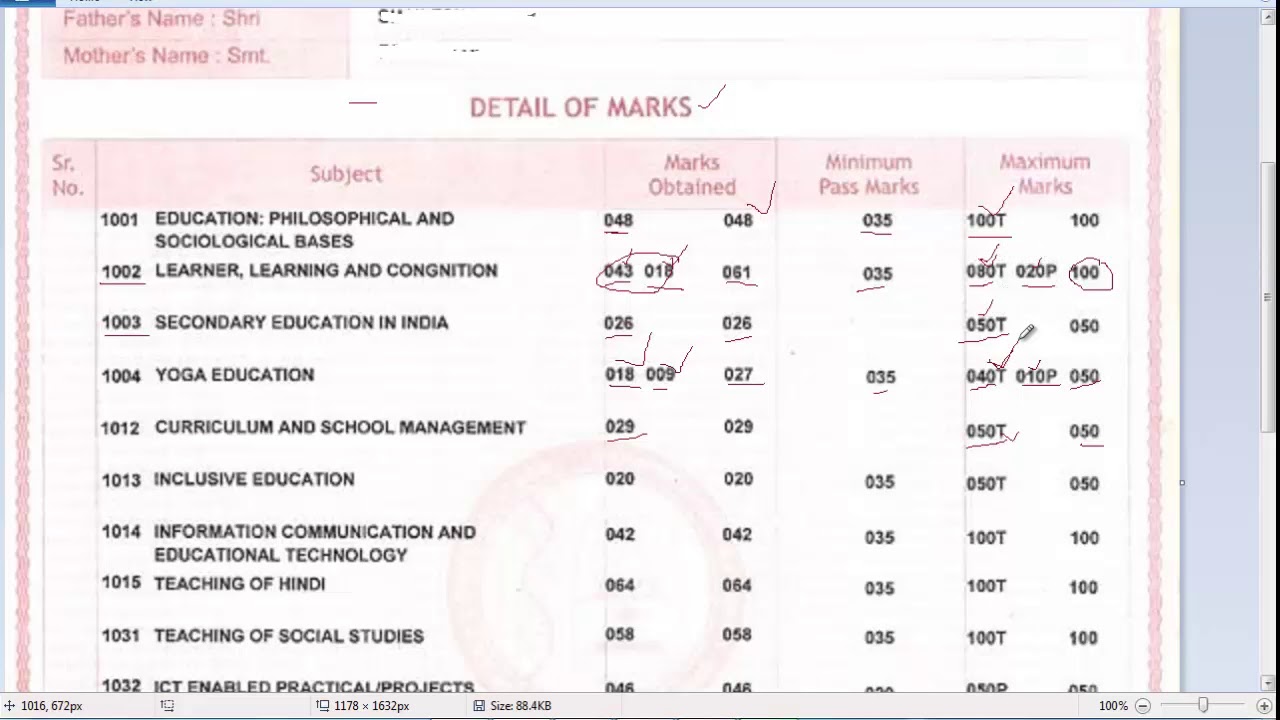Viewport: 1280px width, 720px height.
Task: Click marks '043' in the 1002 row
Action: click(618, 271)
